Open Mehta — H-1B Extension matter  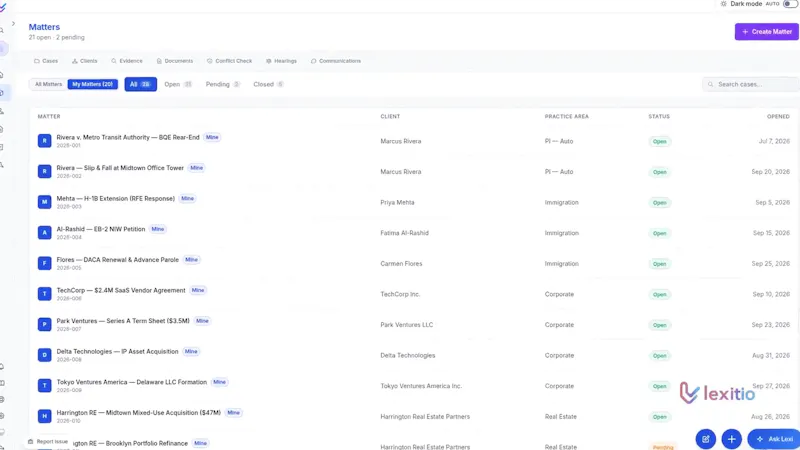[115, 198]
